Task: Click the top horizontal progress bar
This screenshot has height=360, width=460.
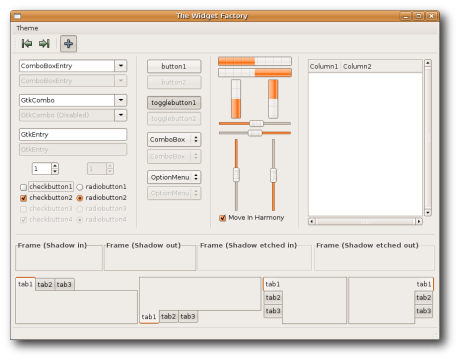Action: coord(255,61)
